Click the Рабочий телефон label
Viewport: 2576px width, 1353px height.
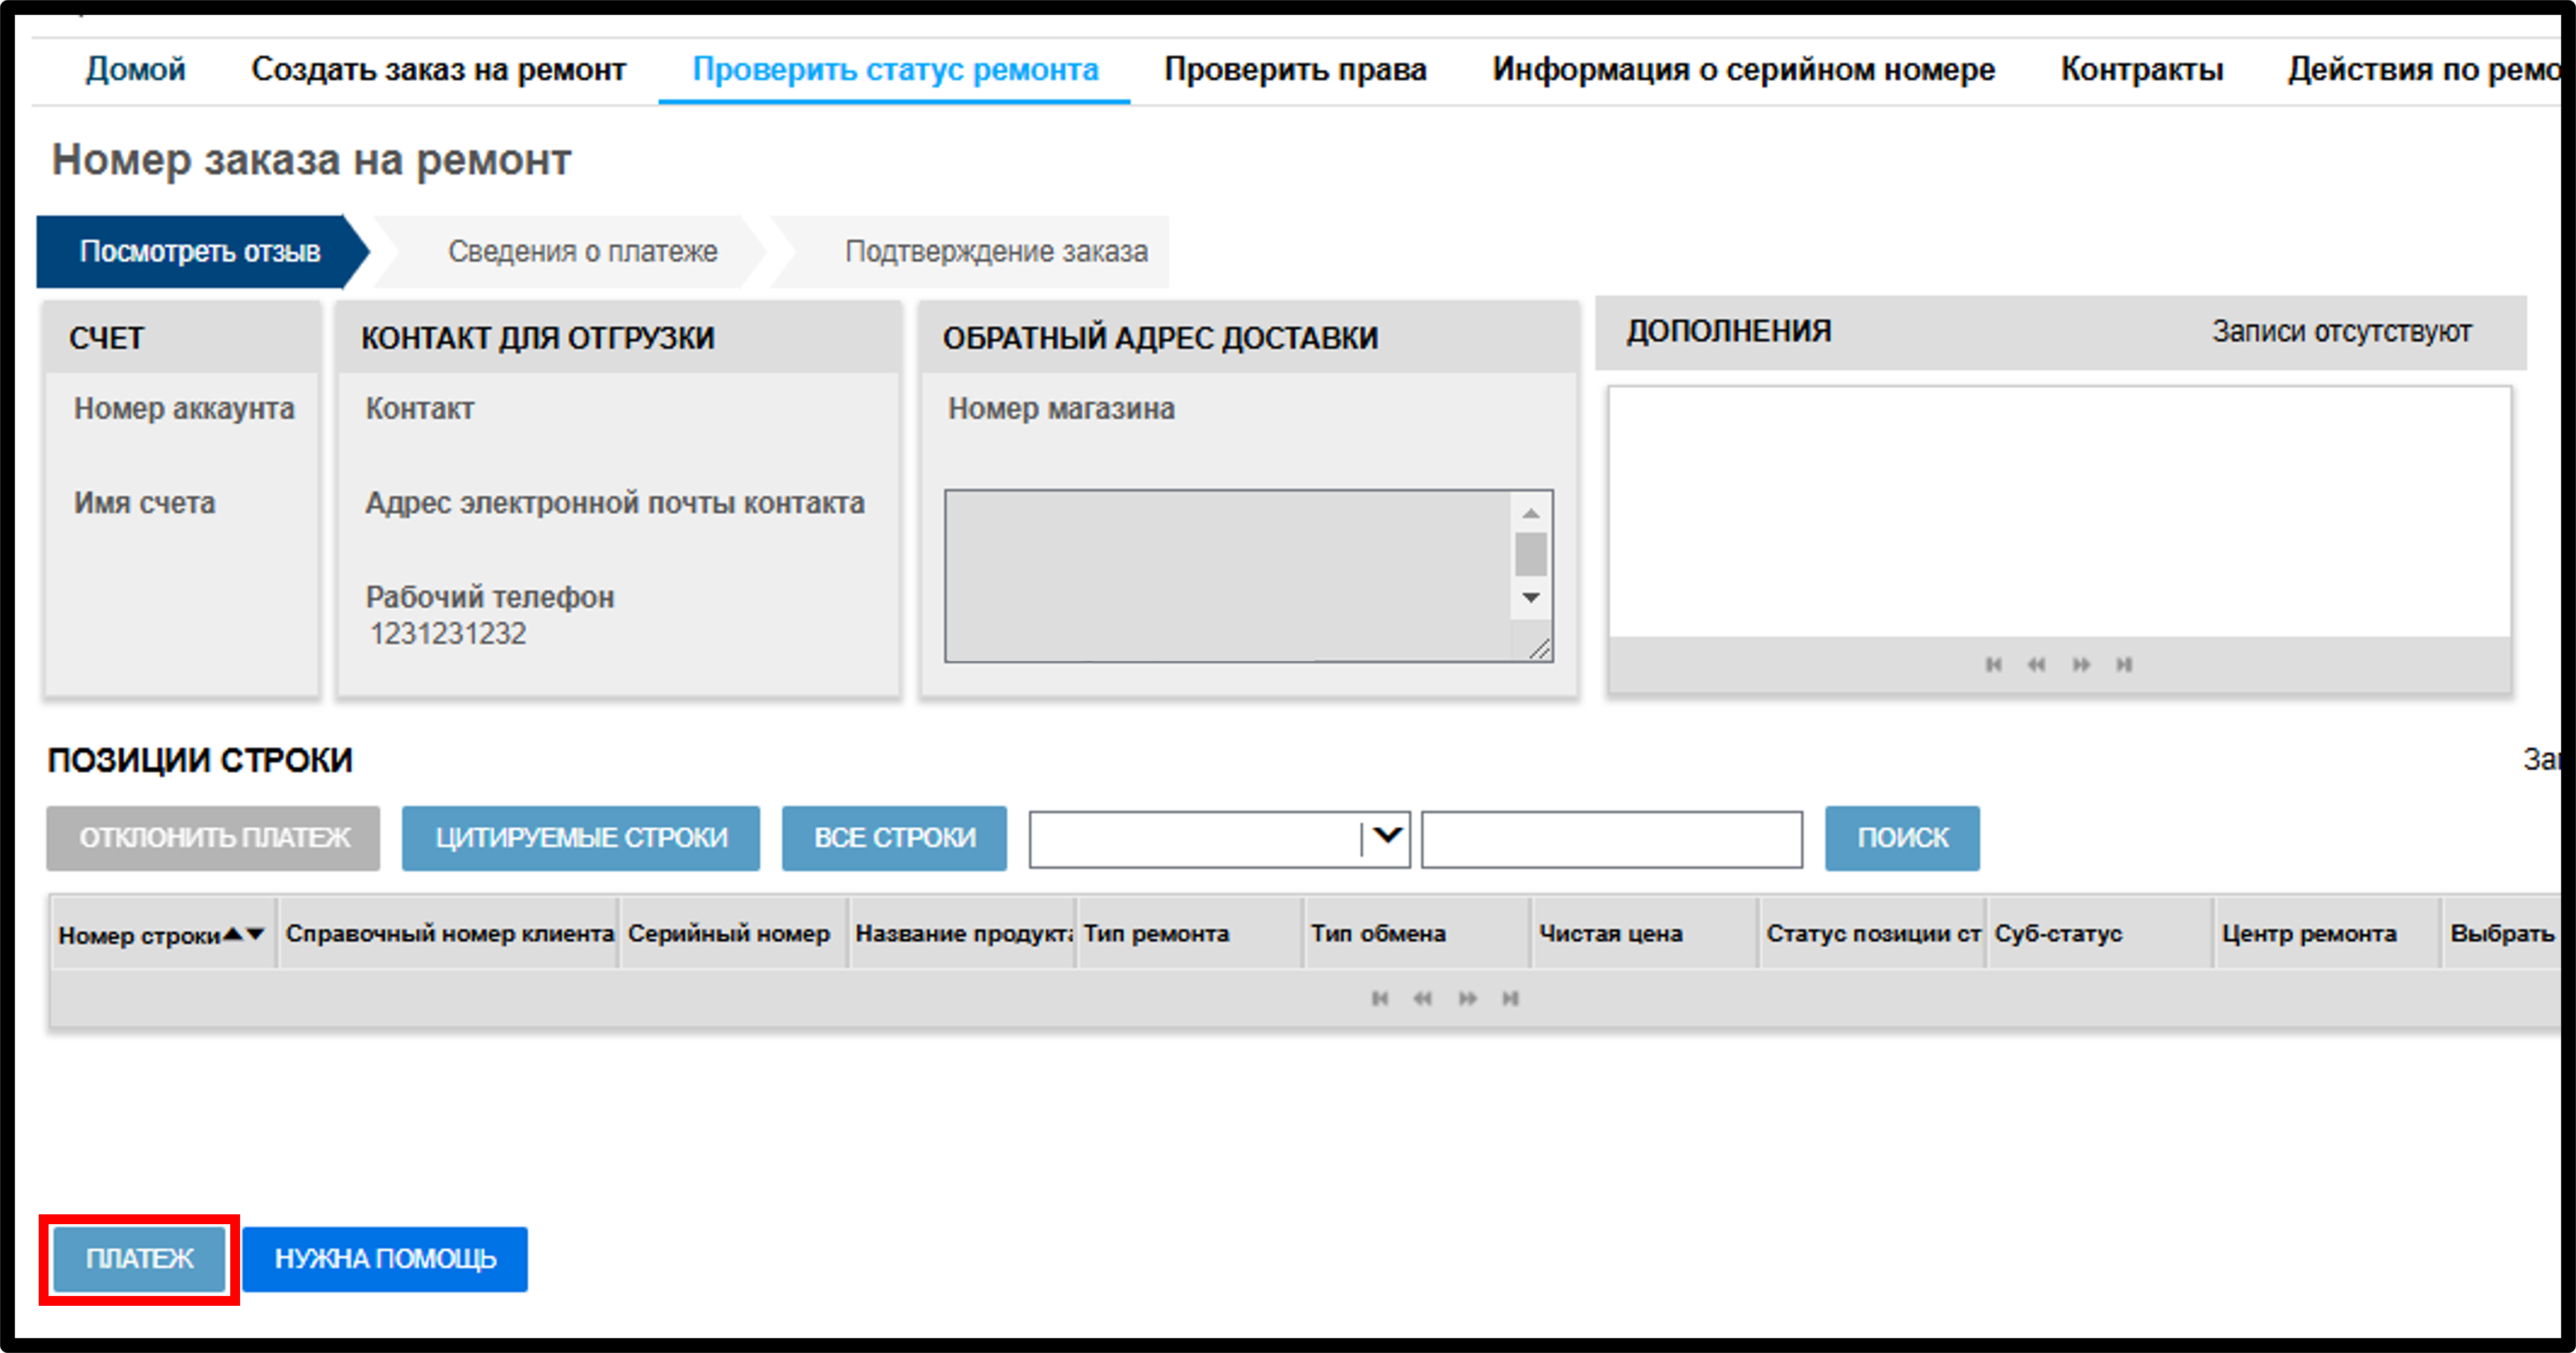tap(490, 597)
